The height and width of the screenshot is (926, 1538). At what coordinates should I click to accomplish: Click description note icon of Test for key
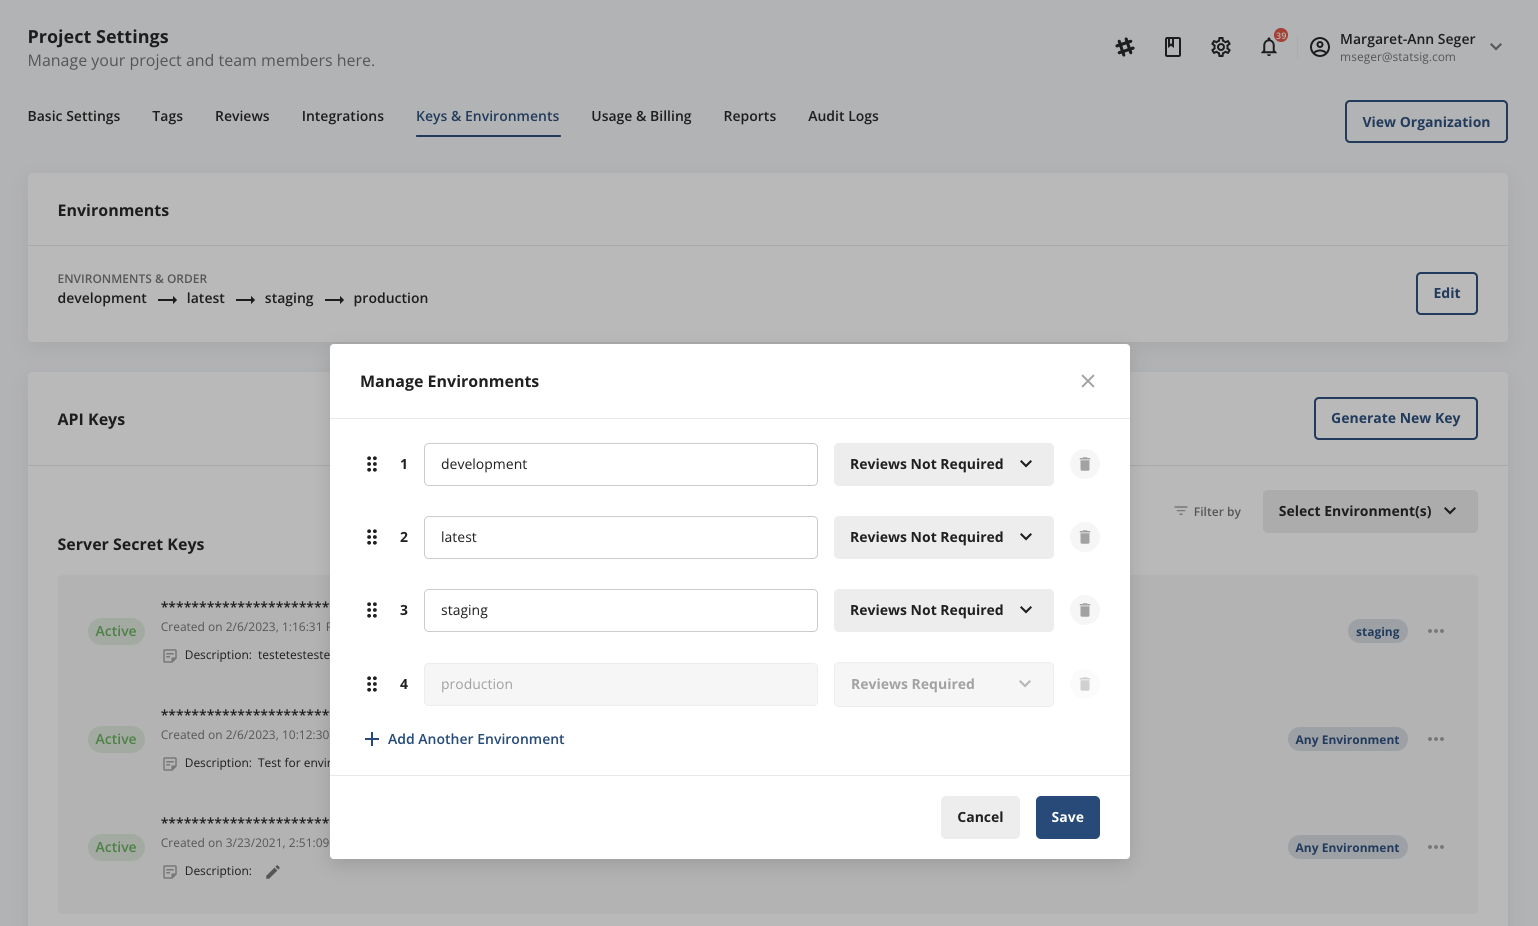170,764
